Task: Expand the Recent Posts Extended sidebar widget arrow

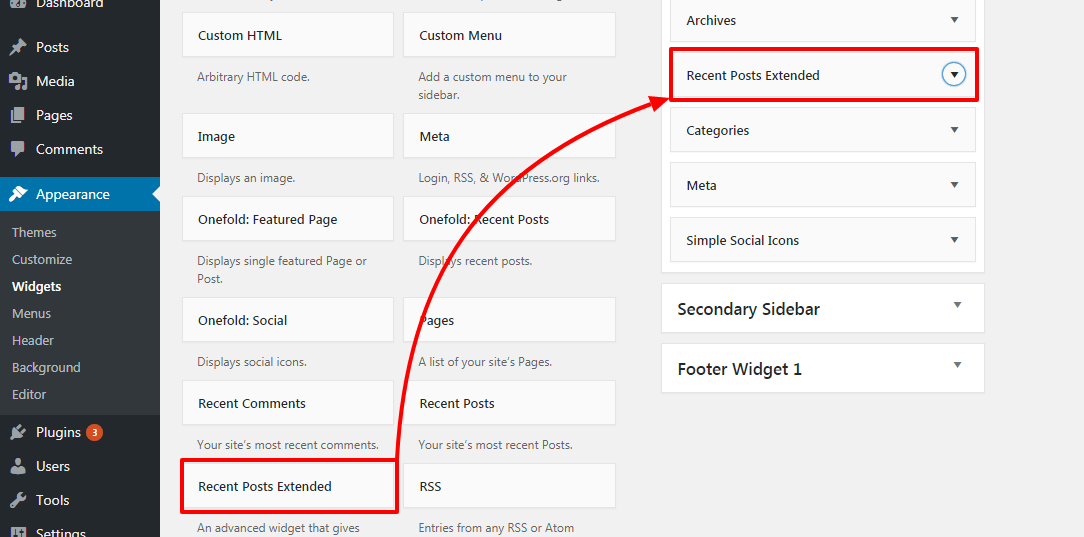Action: click(x=954, y=74)
